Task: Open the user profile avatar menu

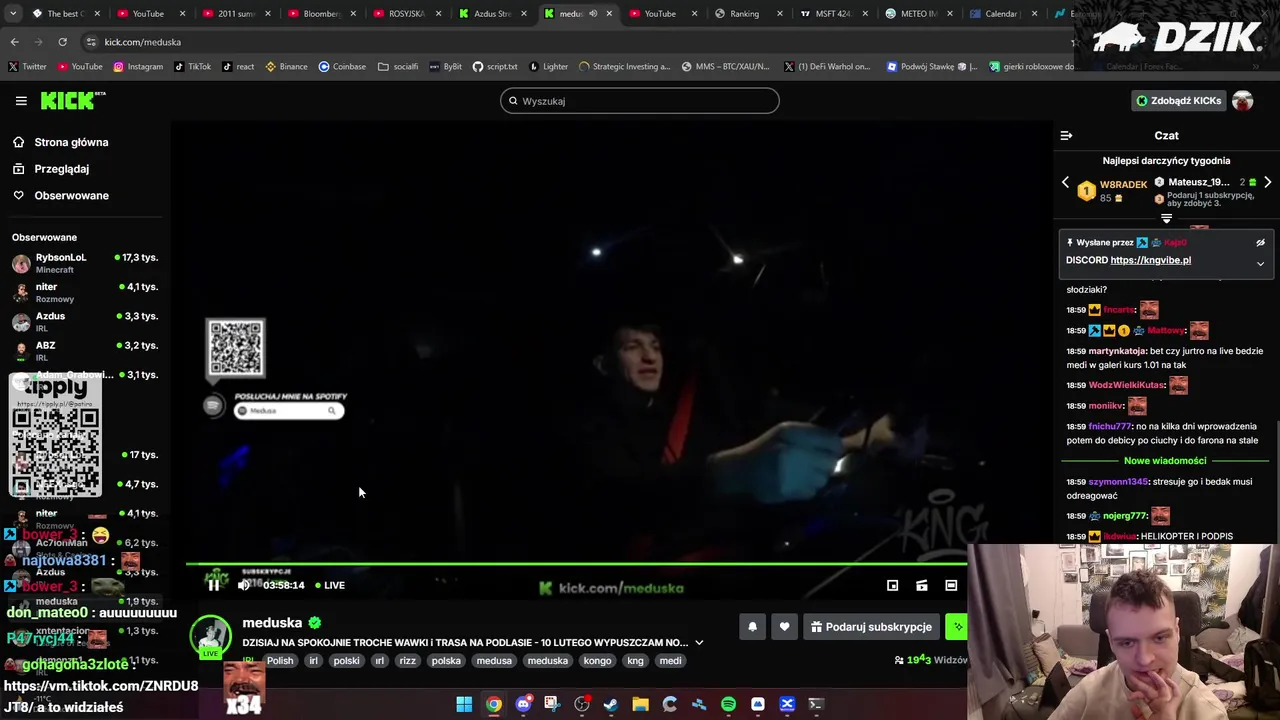Action: click(1243, 101)
